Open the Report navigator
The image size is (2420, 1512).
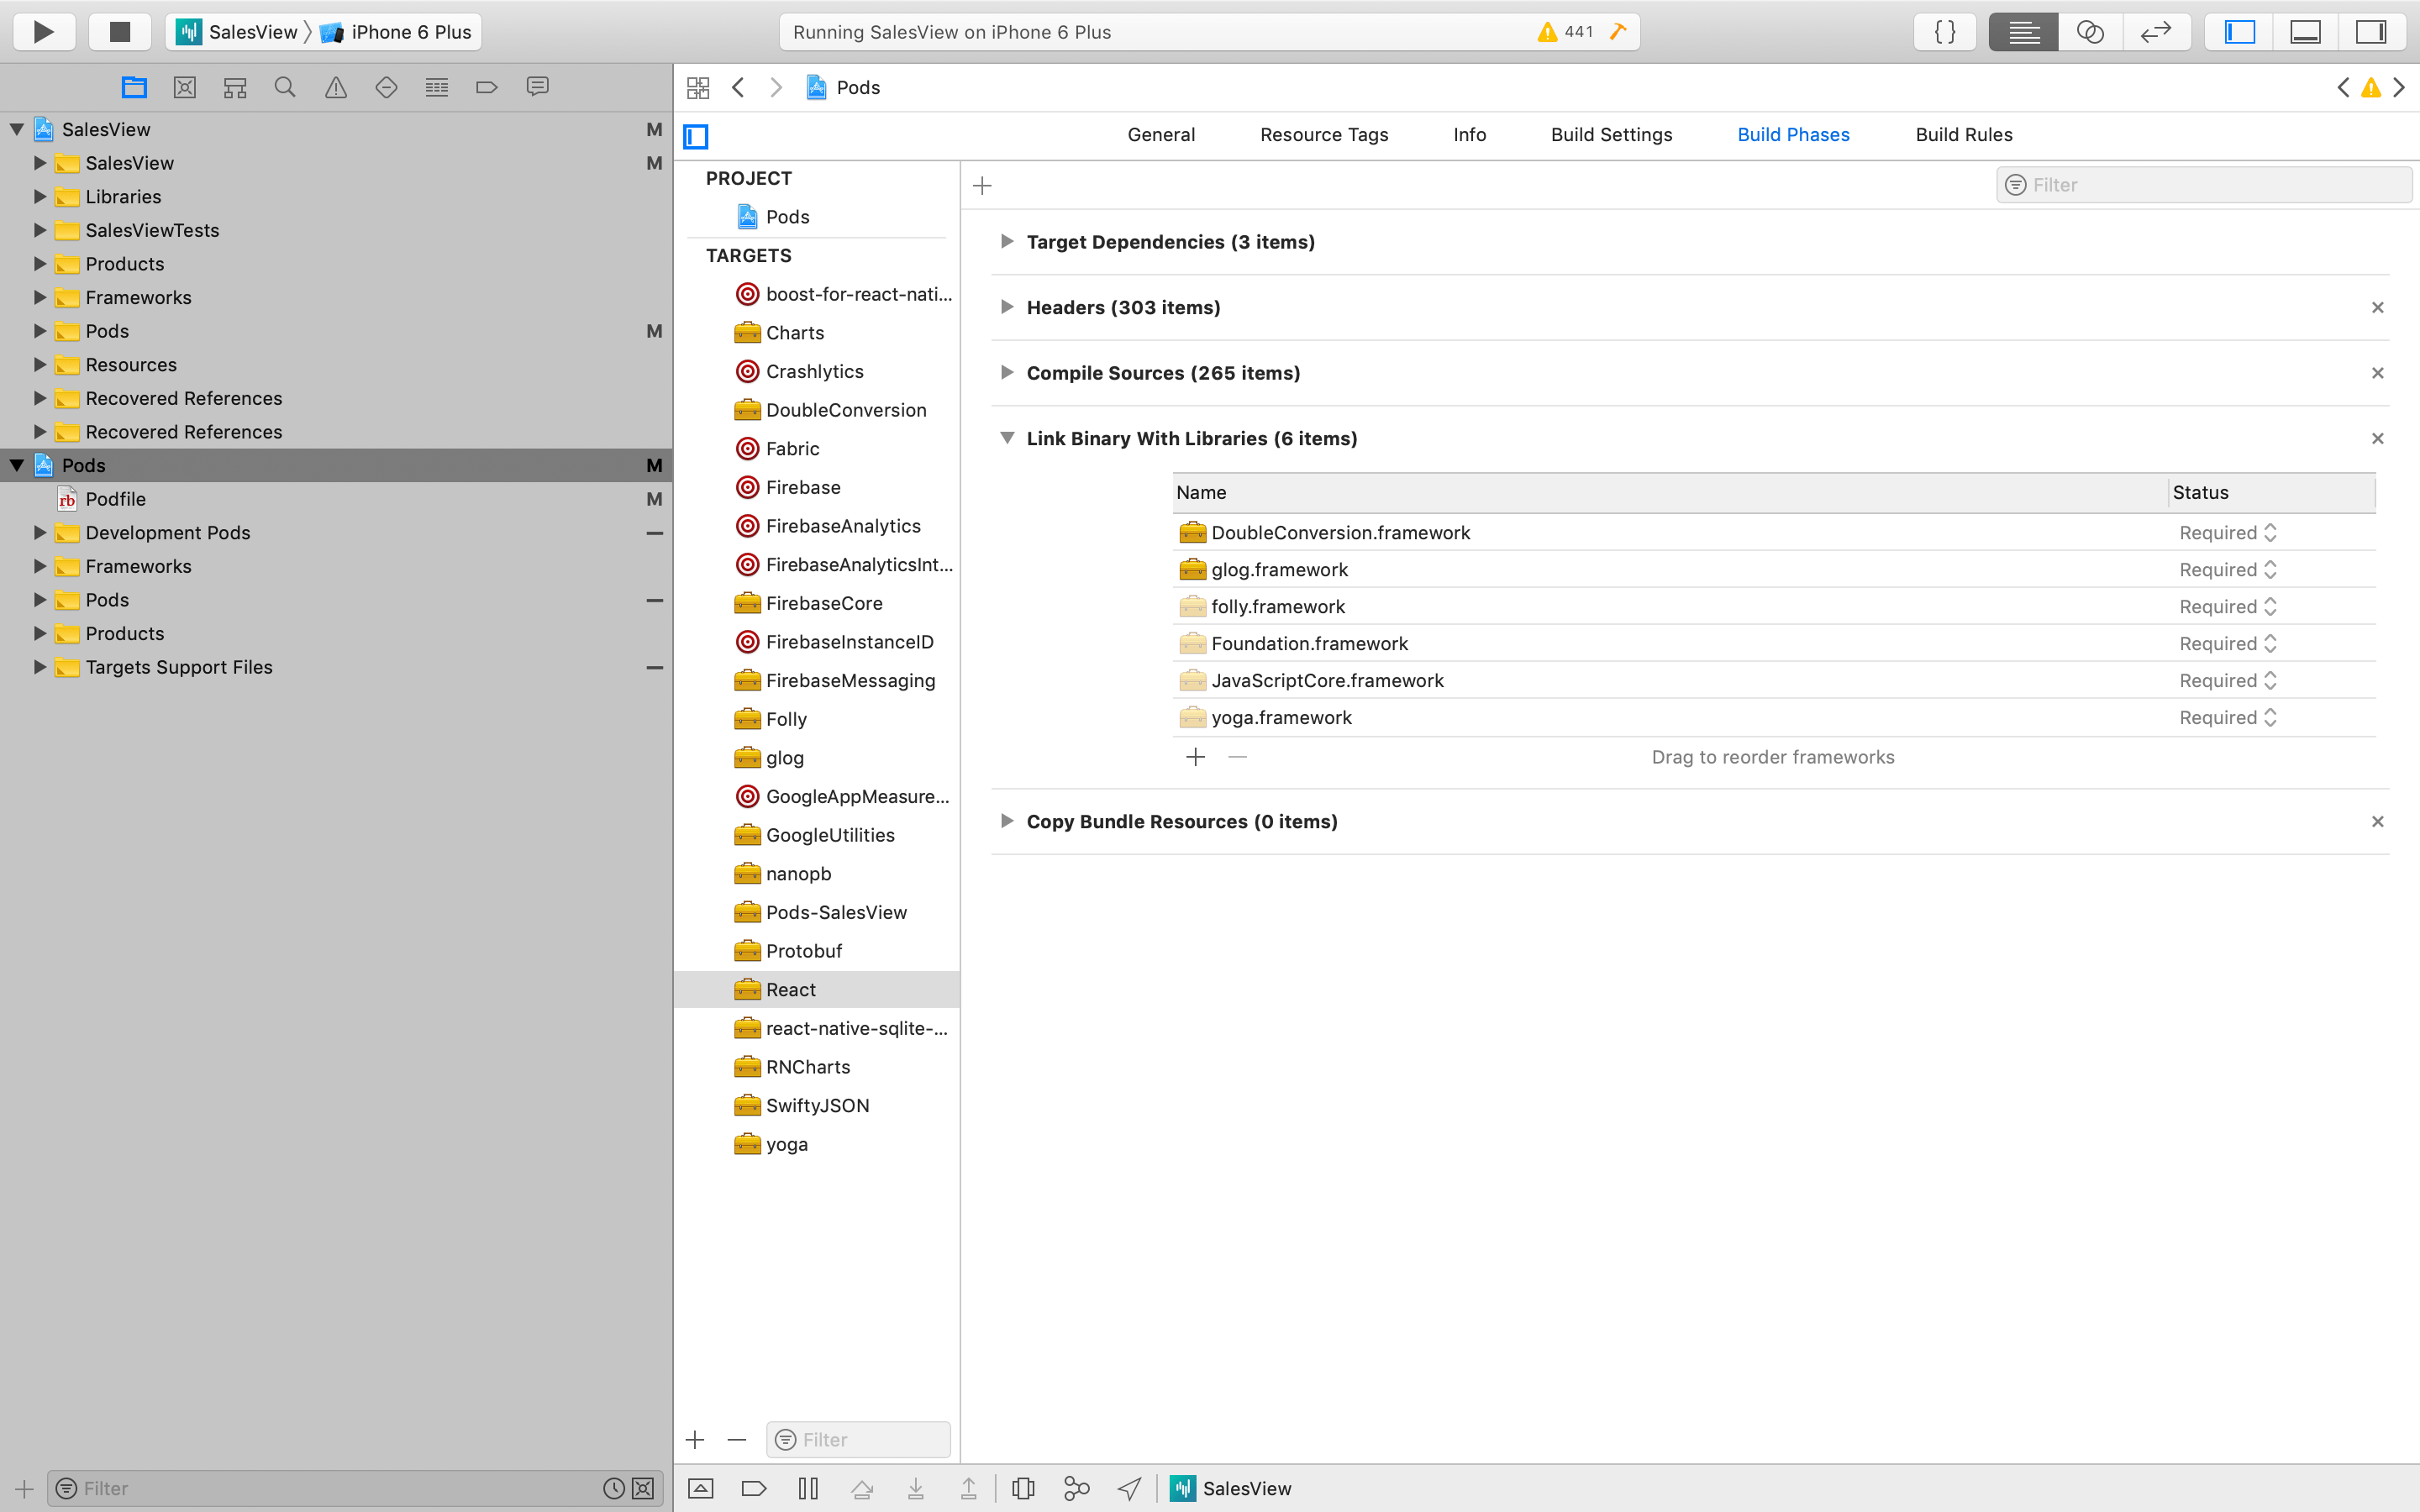(538, 87)
